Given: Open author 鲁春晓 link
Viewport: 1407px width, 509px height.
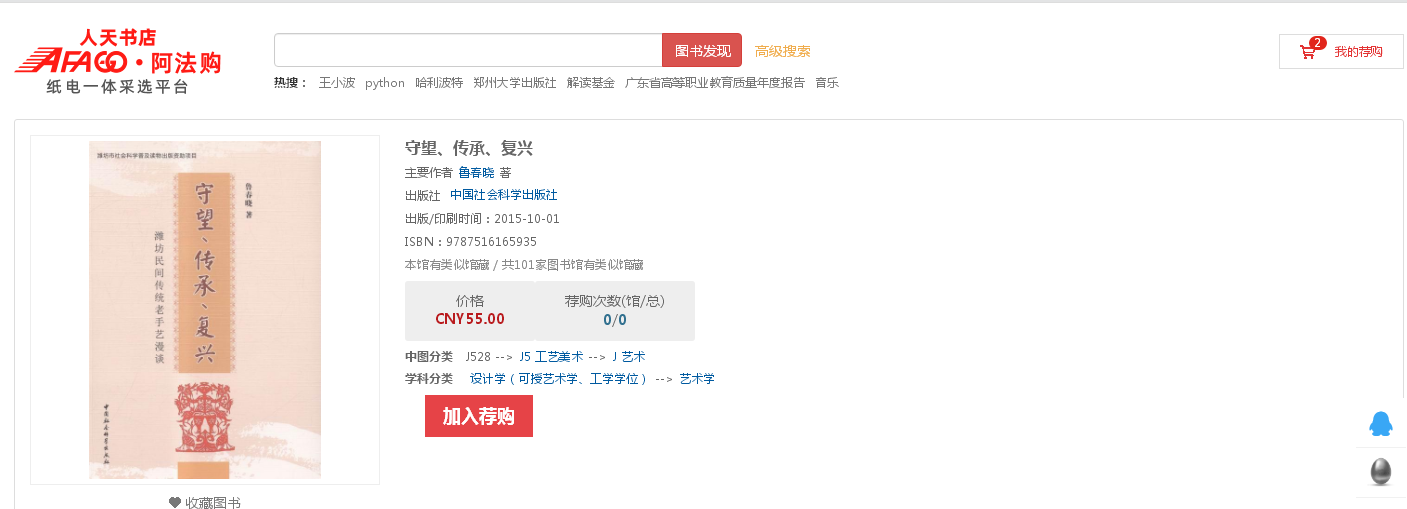Looking at the screenshot, I should pyautogui.click(x=476, y=172).
